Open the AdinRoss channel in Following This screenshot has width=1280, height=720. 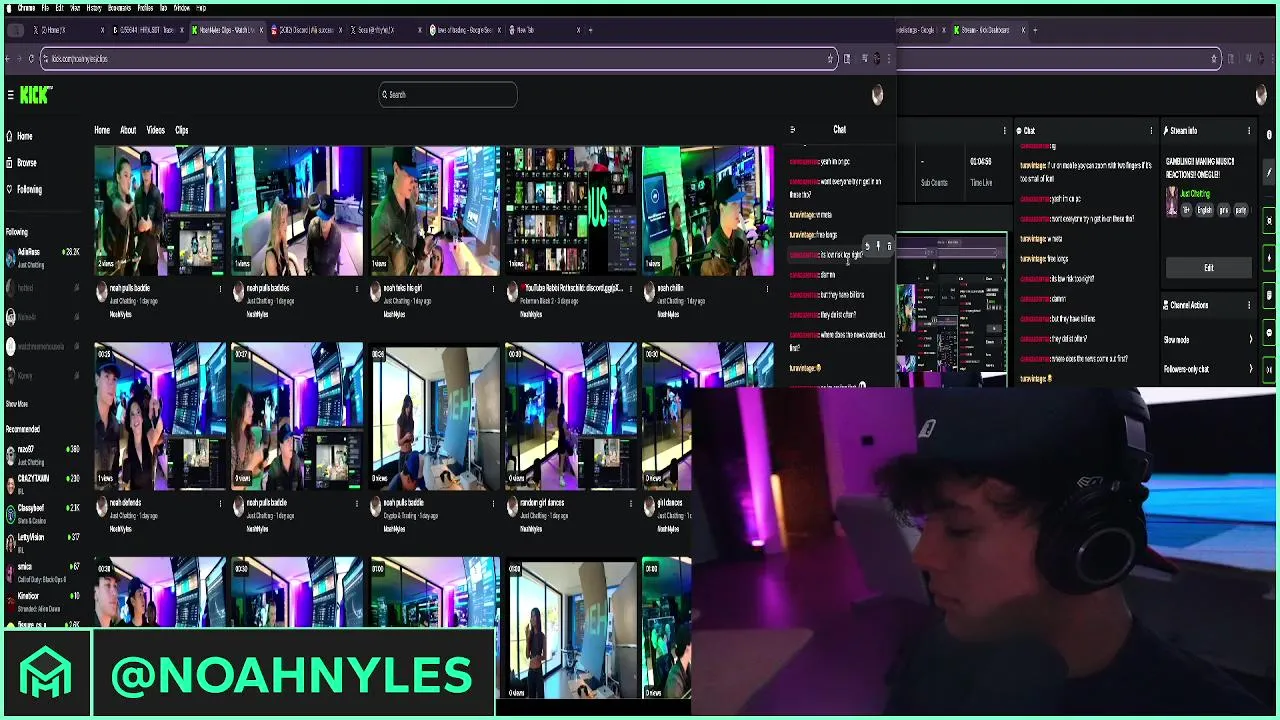(x=41, y=257)
